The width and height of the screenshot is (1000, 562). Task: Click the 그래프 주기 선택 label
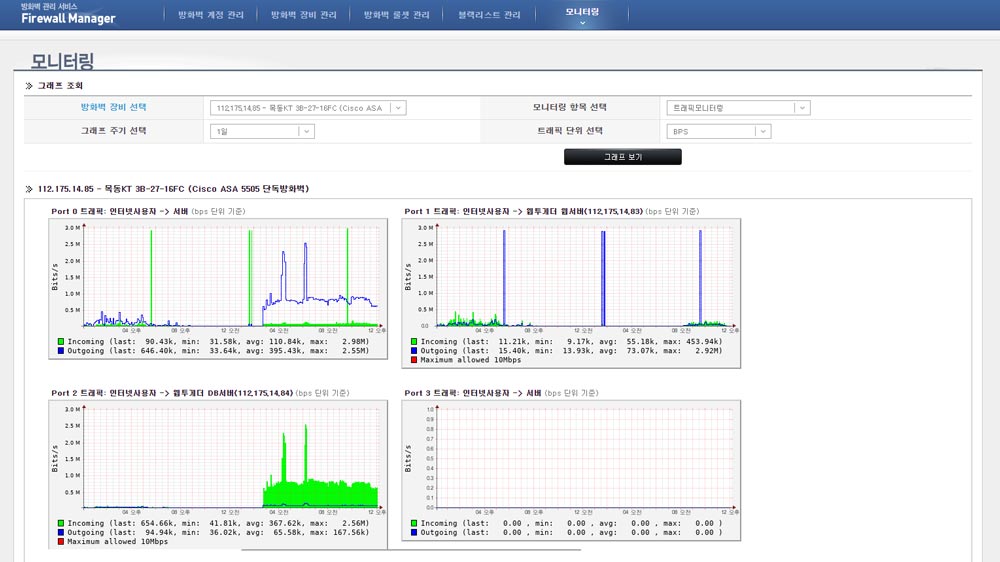coord(114,131)
